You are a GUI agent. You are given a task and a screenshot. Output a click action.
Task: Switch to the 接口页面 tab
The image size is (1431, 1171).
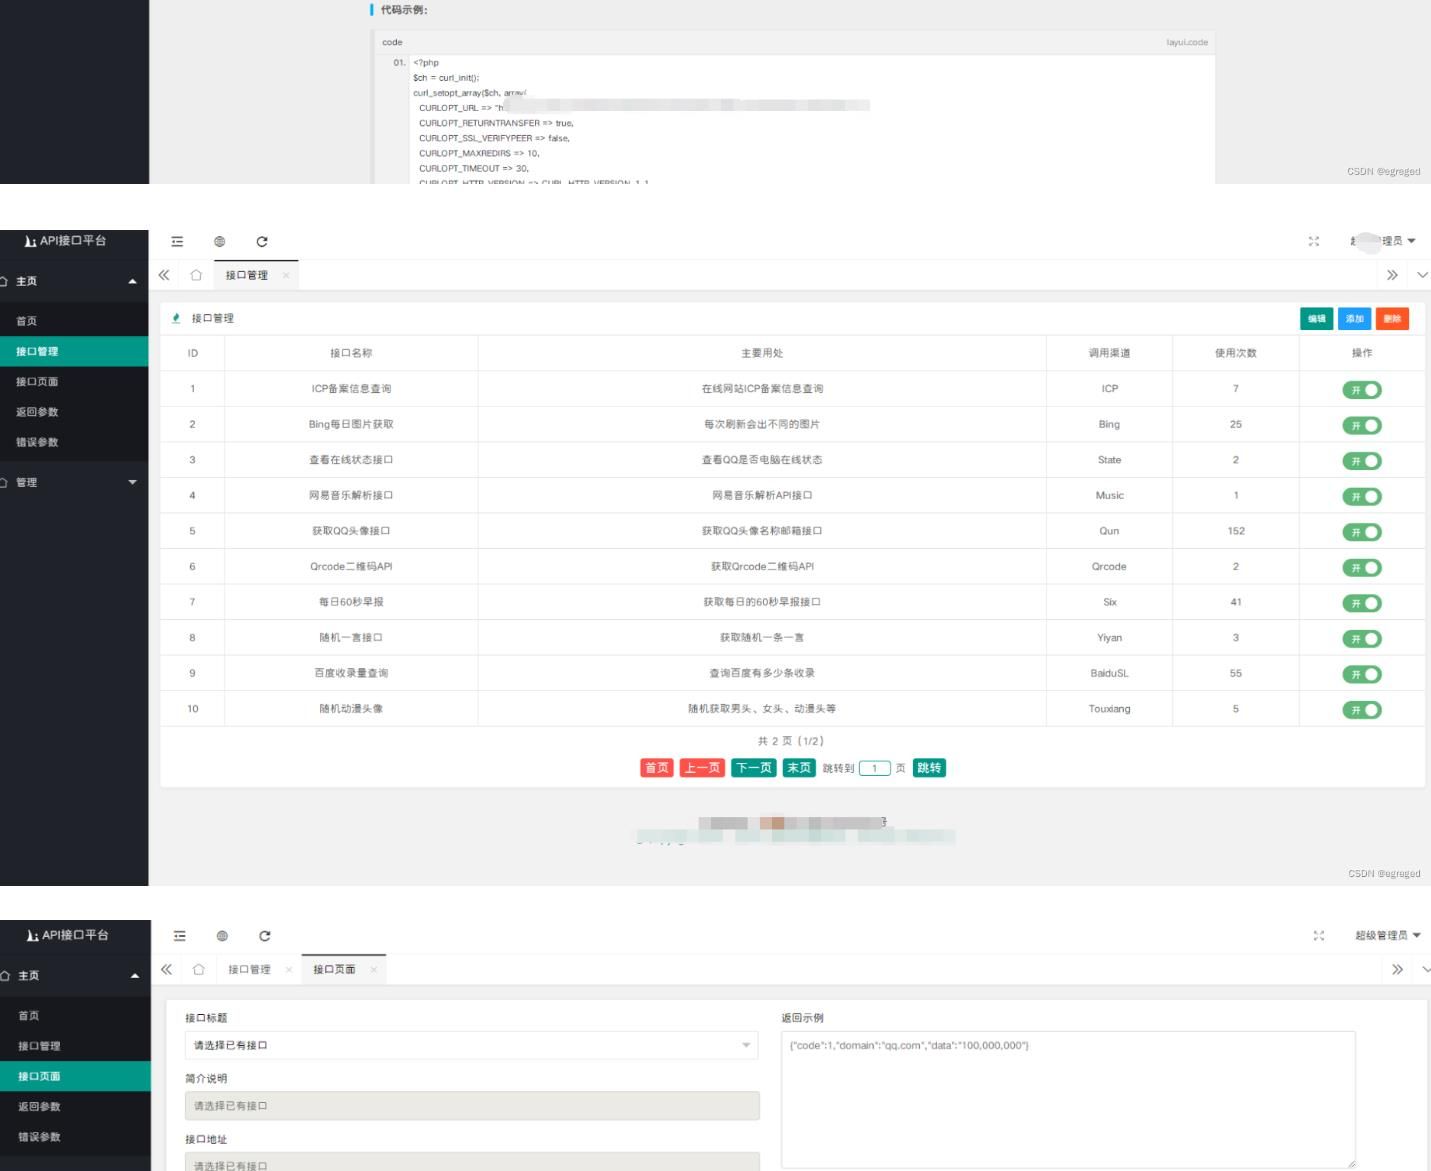tap(334, 970)
